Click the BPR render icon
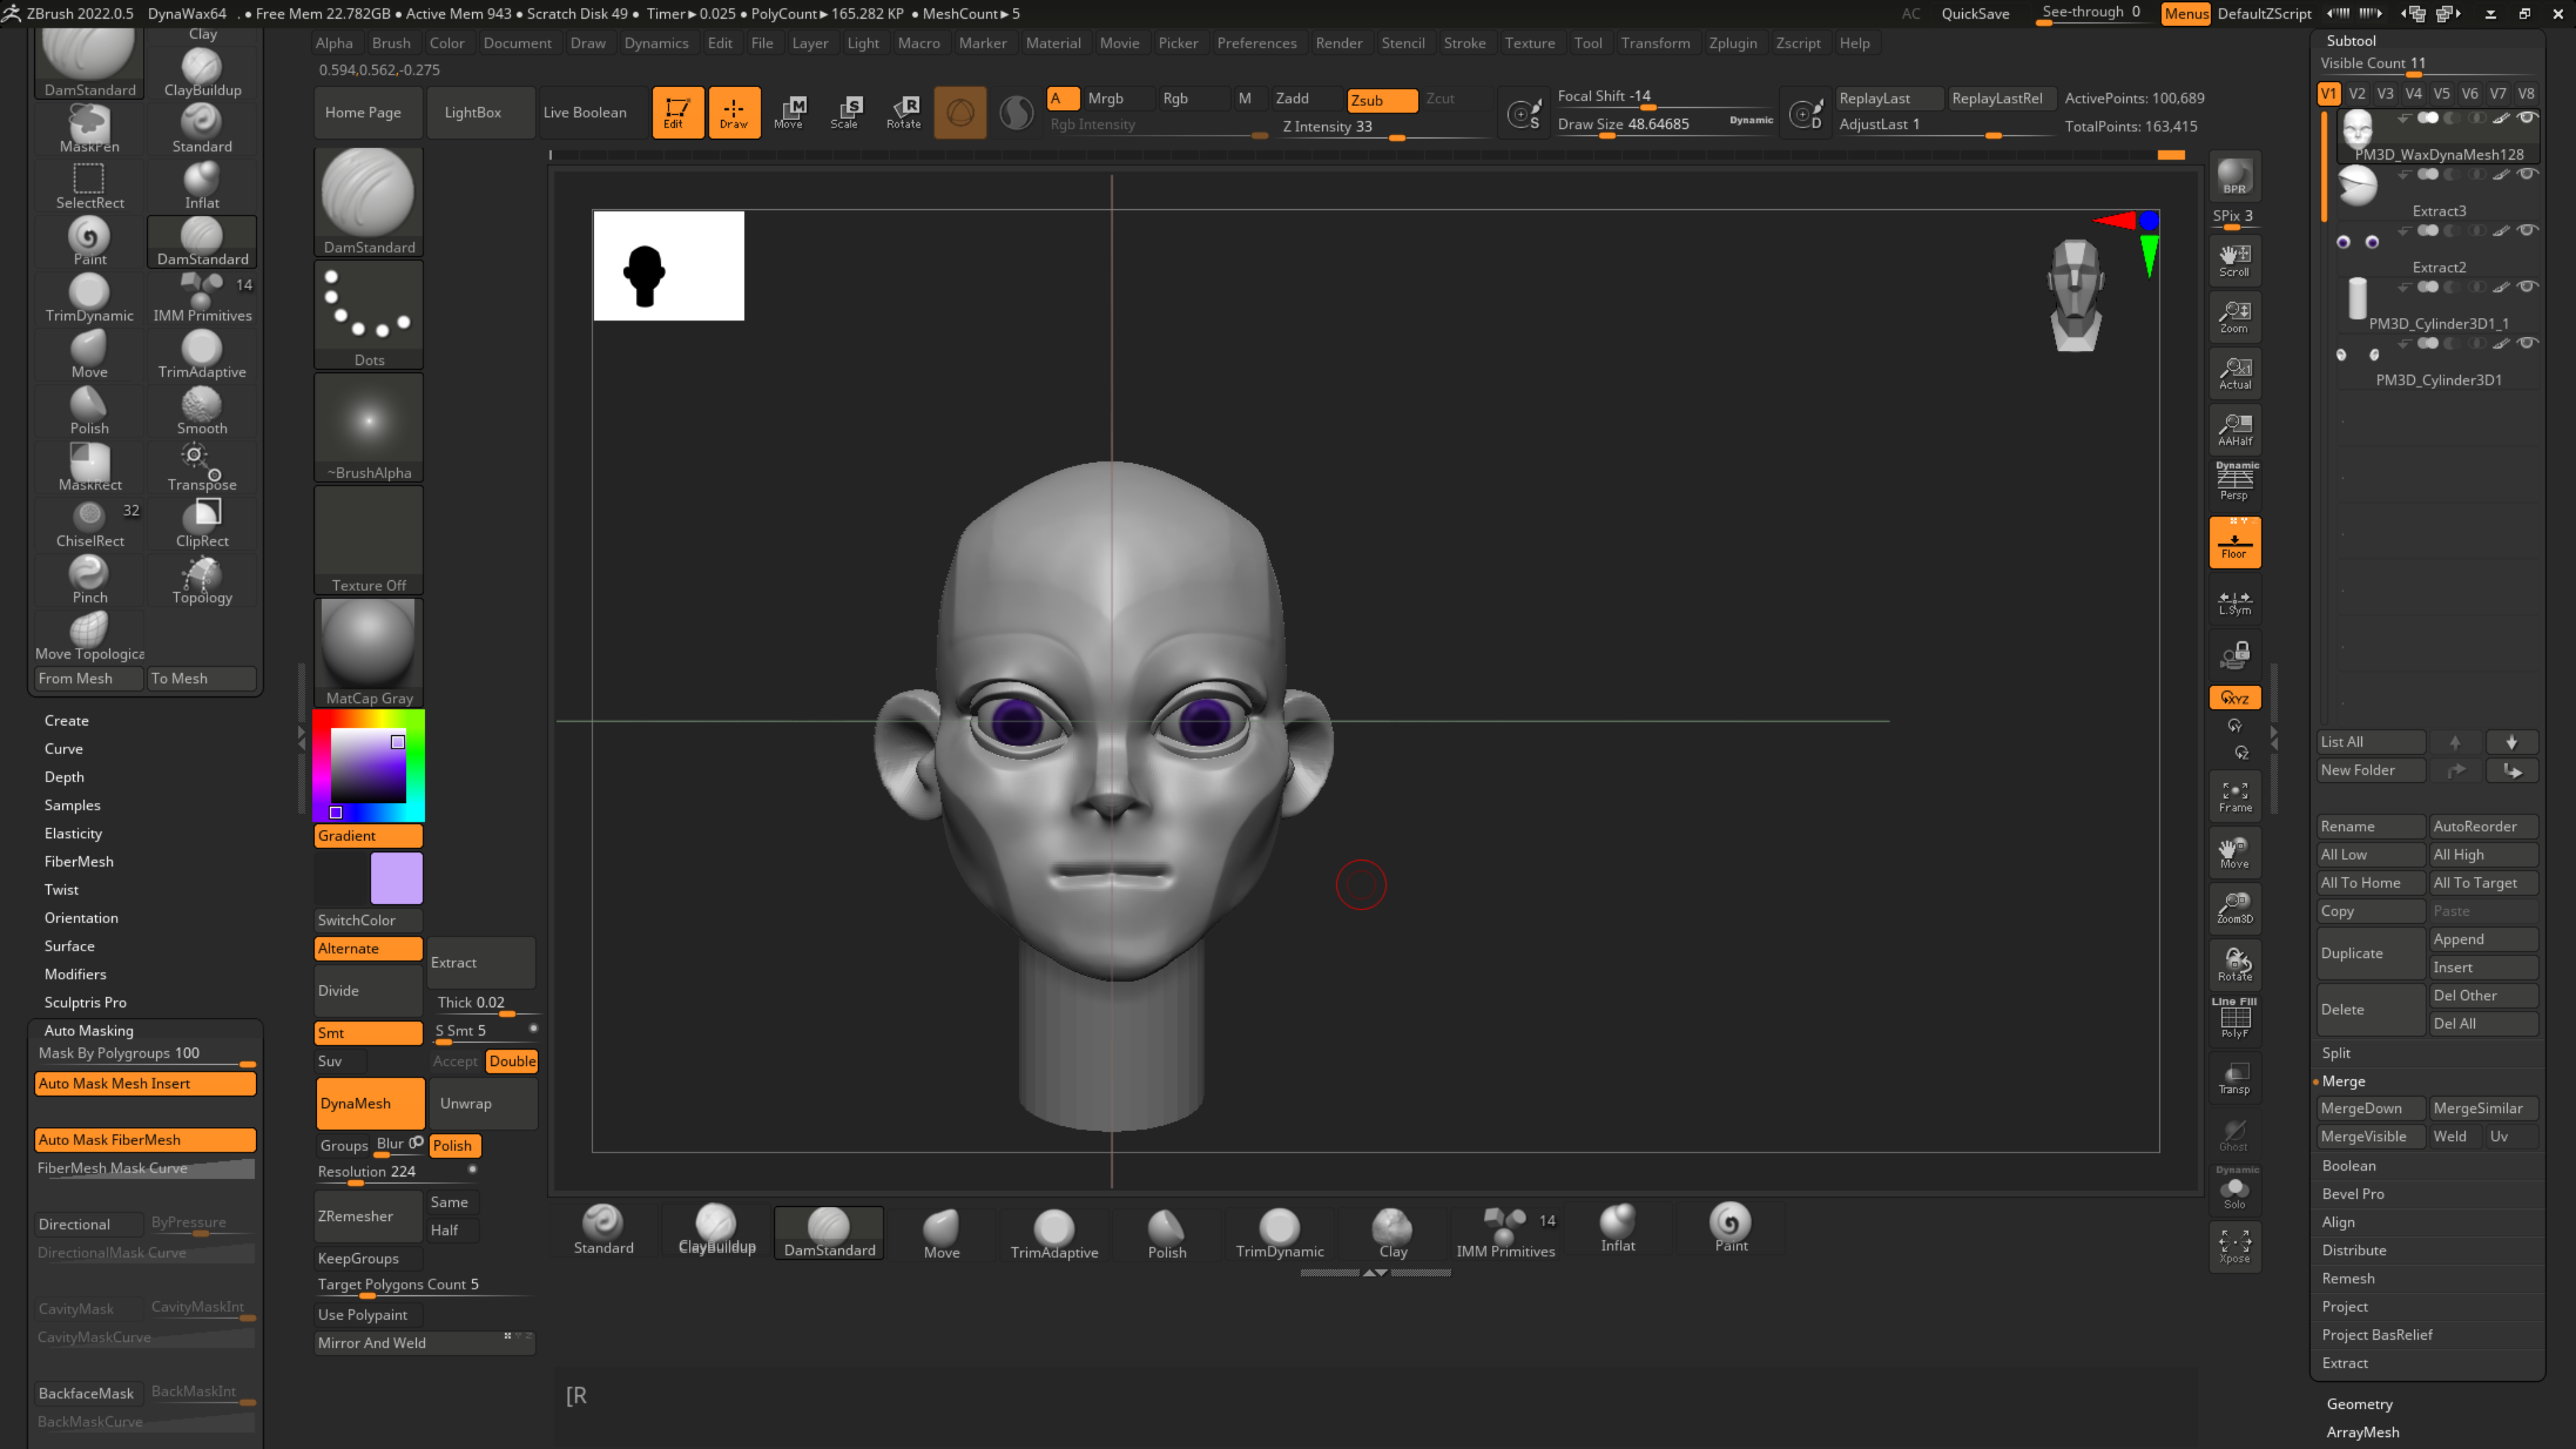This screenshot has height=1449, width=2576. [x=2234, y=177]
